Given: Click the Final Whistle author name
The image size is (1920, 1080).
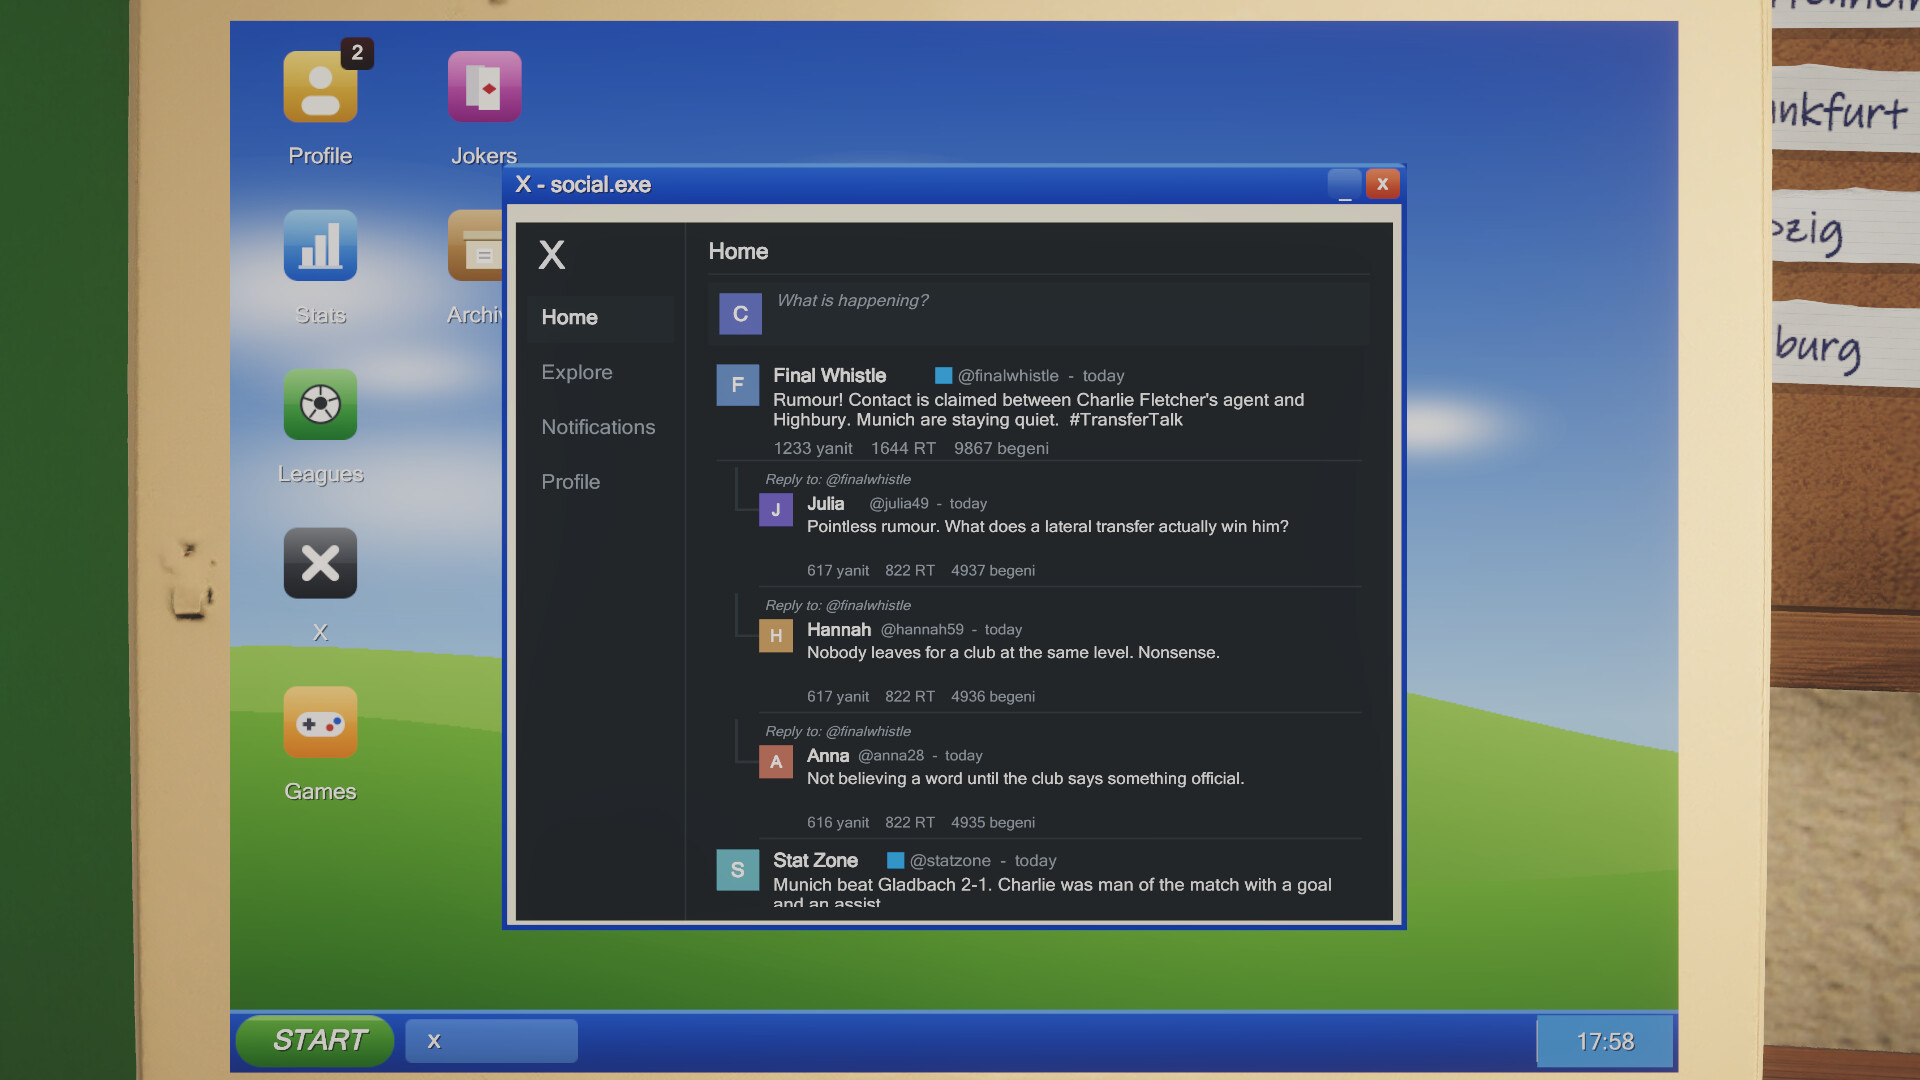Looking at the screenshot, I should [829, 376].
